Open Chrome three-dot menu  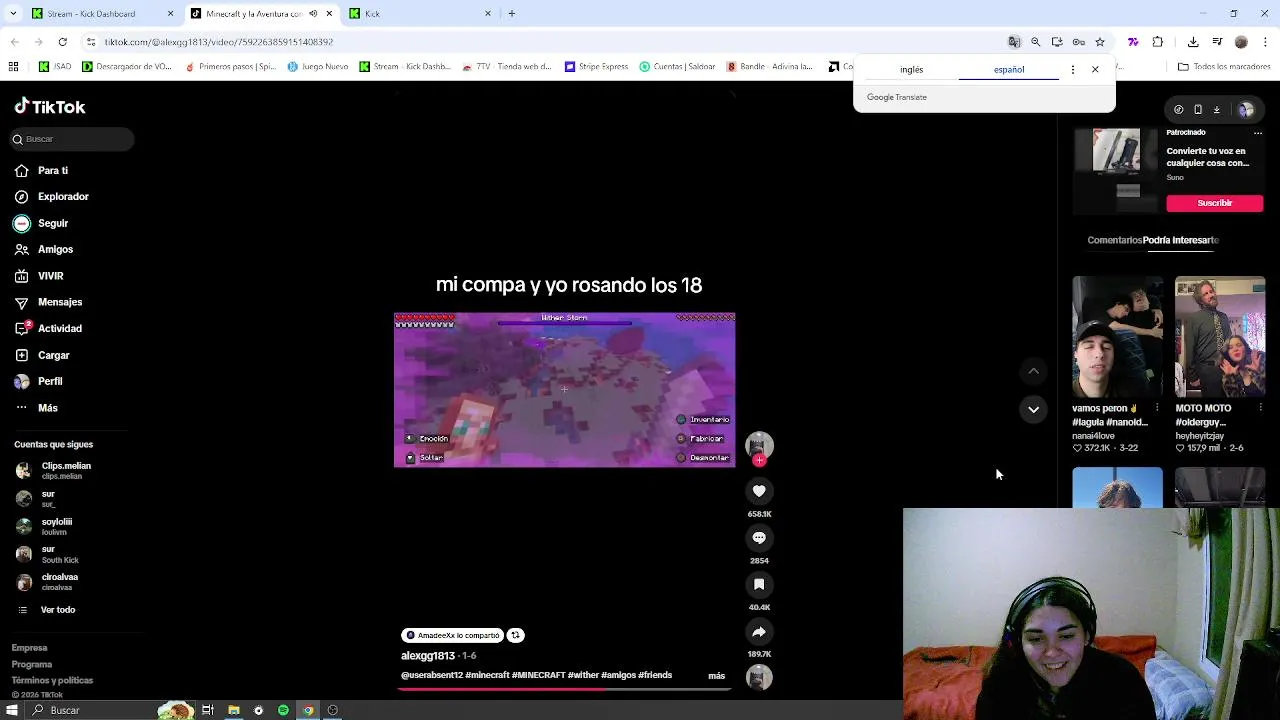1264,42
